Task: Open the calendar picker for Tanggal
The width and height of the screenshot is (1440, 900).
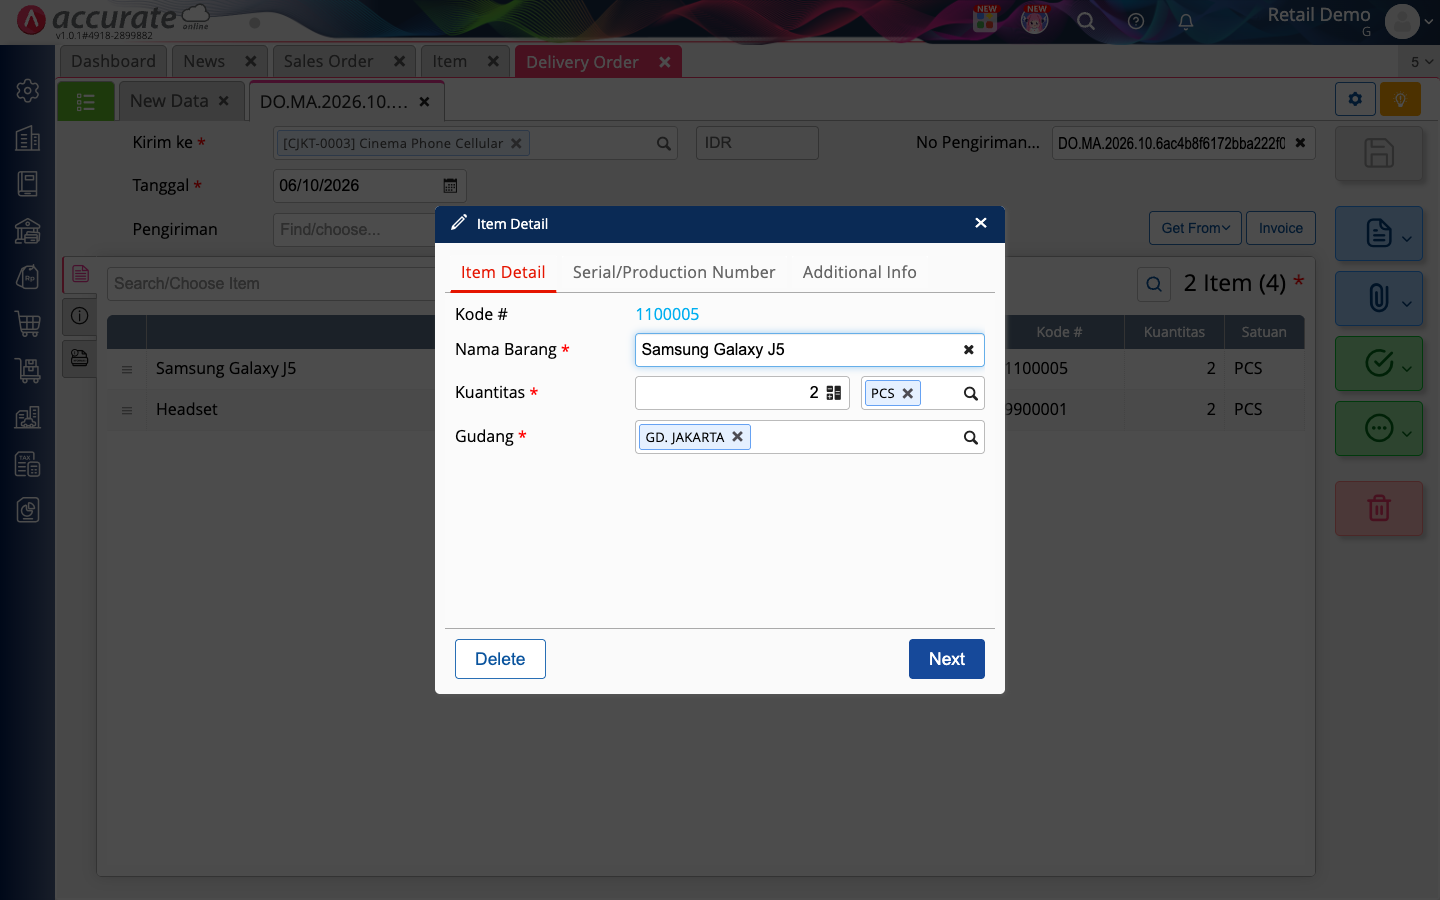Action: point(450,186)
